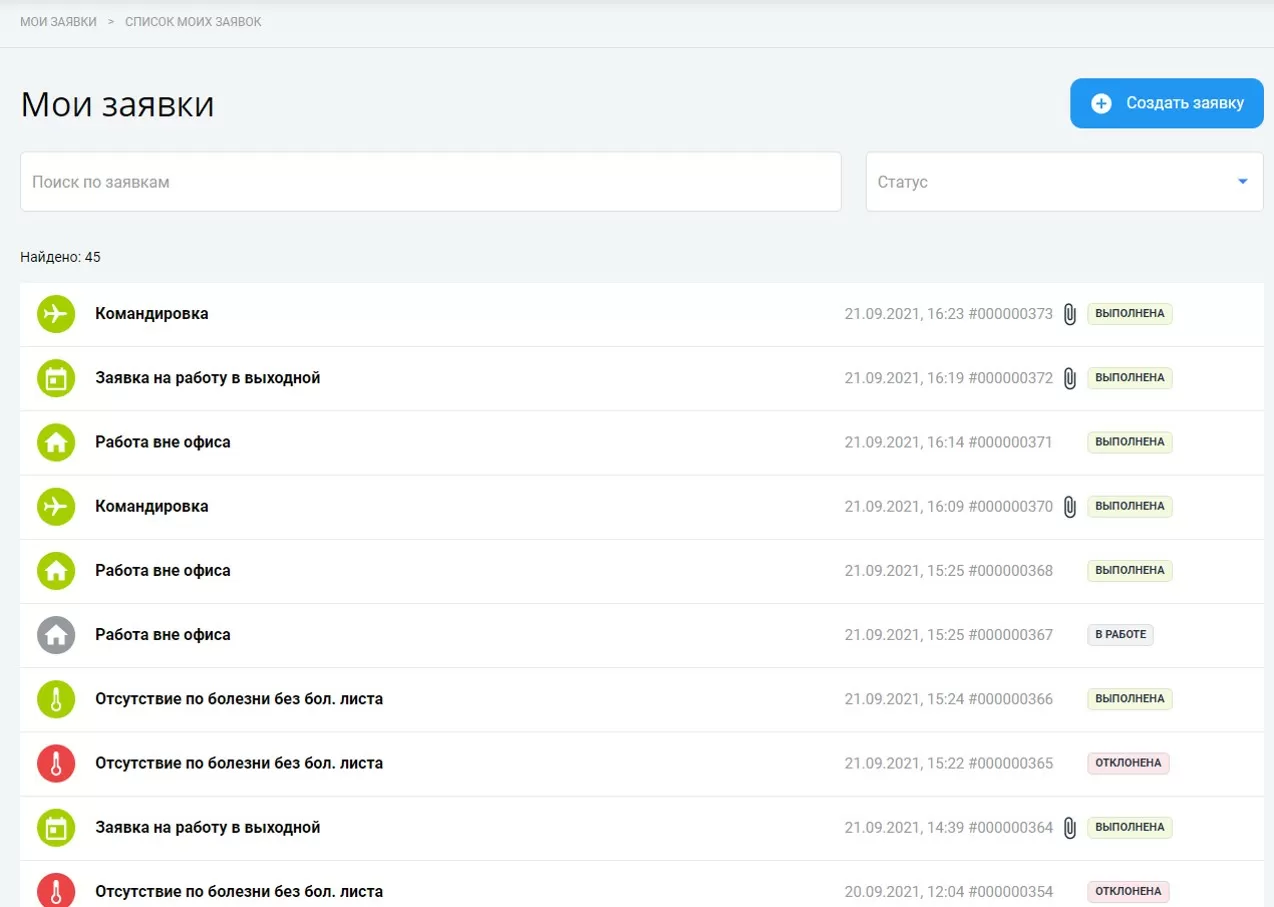Click the blue arrow in Статус field
The width and height of the screenshot is (1274, 907).
coord(1243,182)
